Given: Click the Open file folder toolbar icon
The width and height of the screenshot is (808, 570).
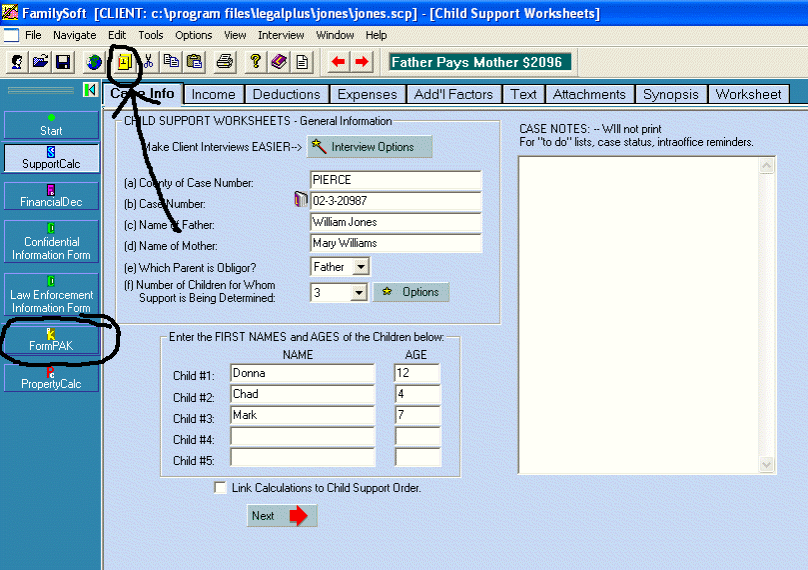Looking at the screenshot, I should click(40, 62).
